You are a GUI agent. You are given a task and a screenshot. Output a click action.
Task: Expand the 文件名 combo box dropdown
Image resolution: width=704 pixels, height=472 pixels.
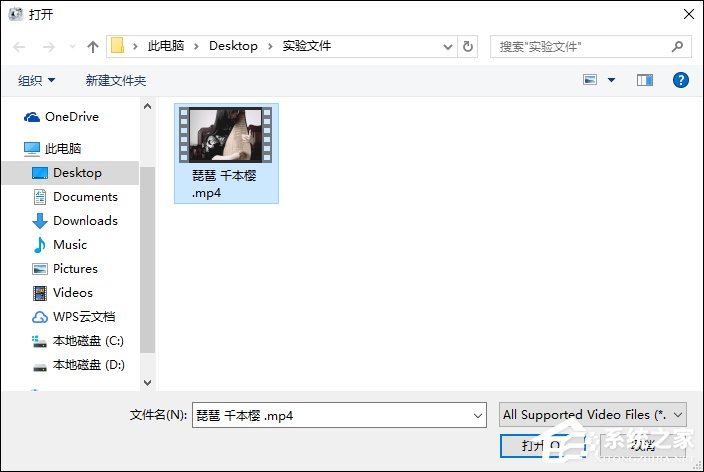[x=478, y=415]
